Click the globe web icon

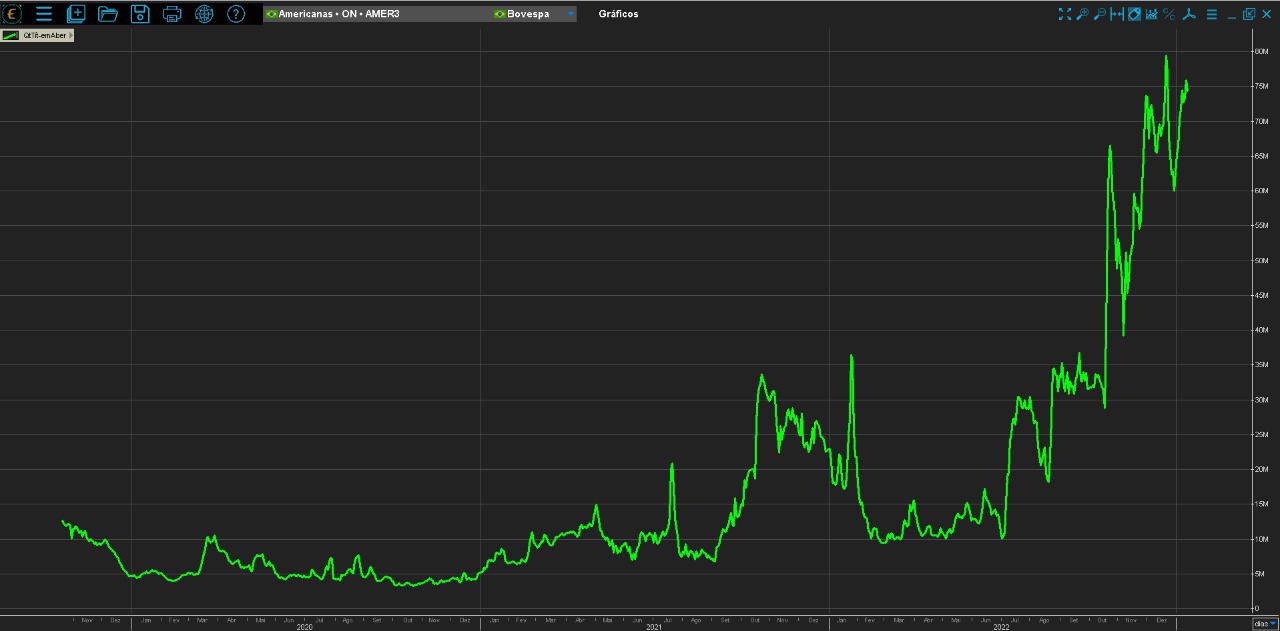[204, 14]
